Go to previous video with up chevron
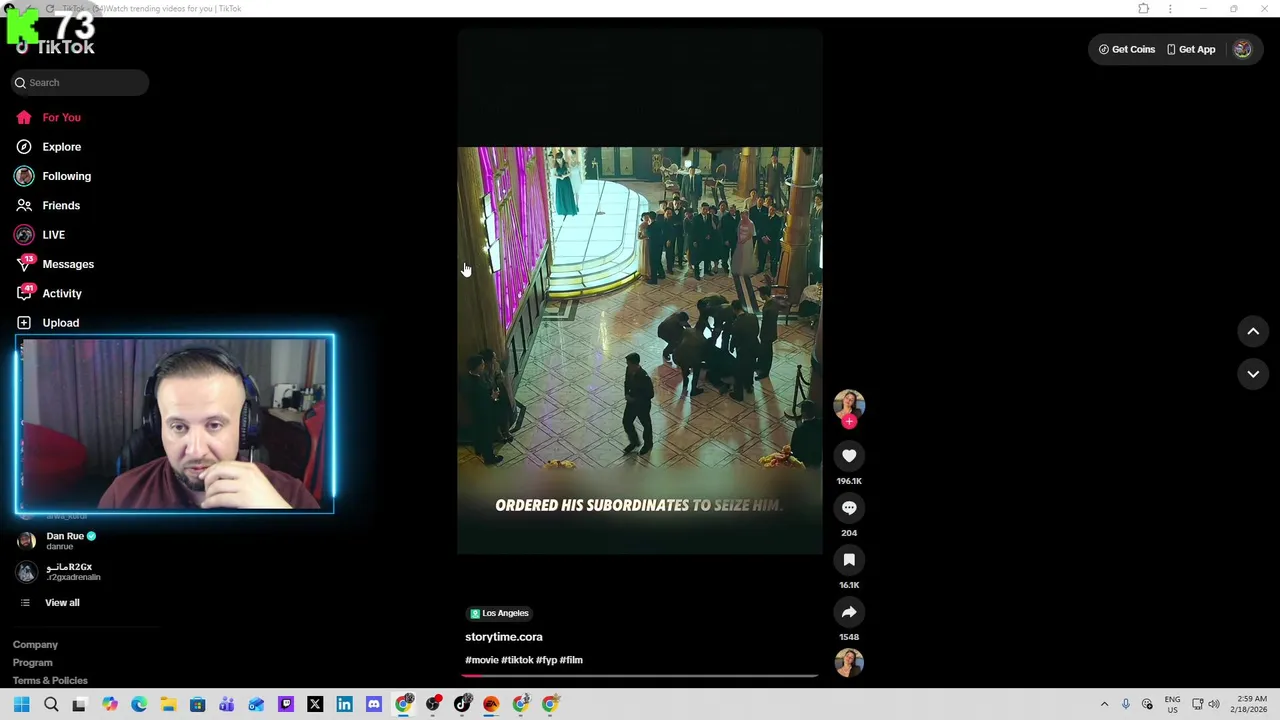 tap(1253, 331)
